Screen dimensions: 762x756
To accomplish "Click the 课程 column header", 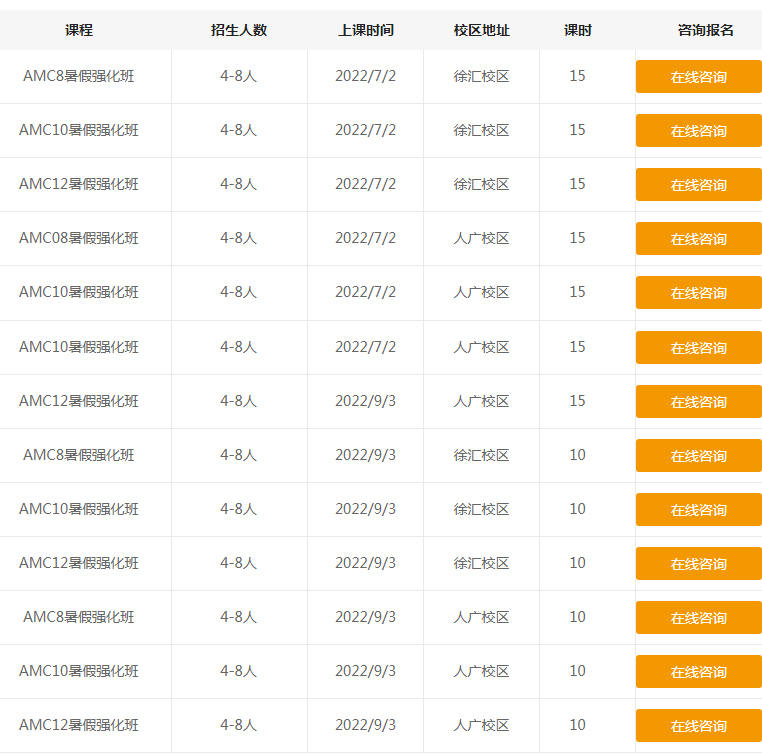I will click(x=79, y=30).
